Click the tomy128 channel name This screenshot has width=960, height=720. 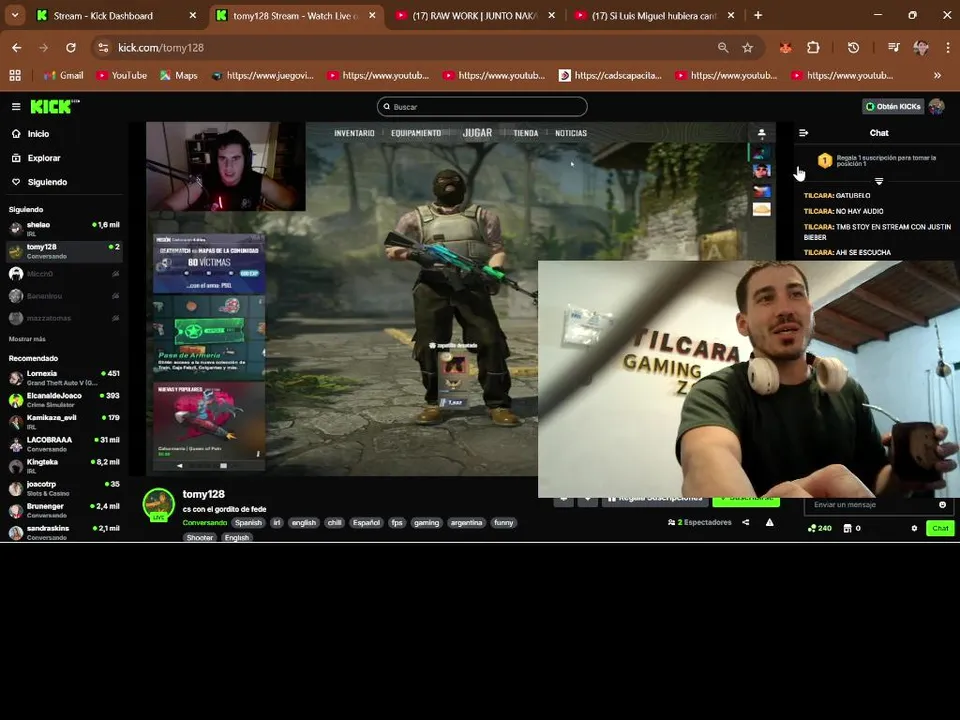203,494
